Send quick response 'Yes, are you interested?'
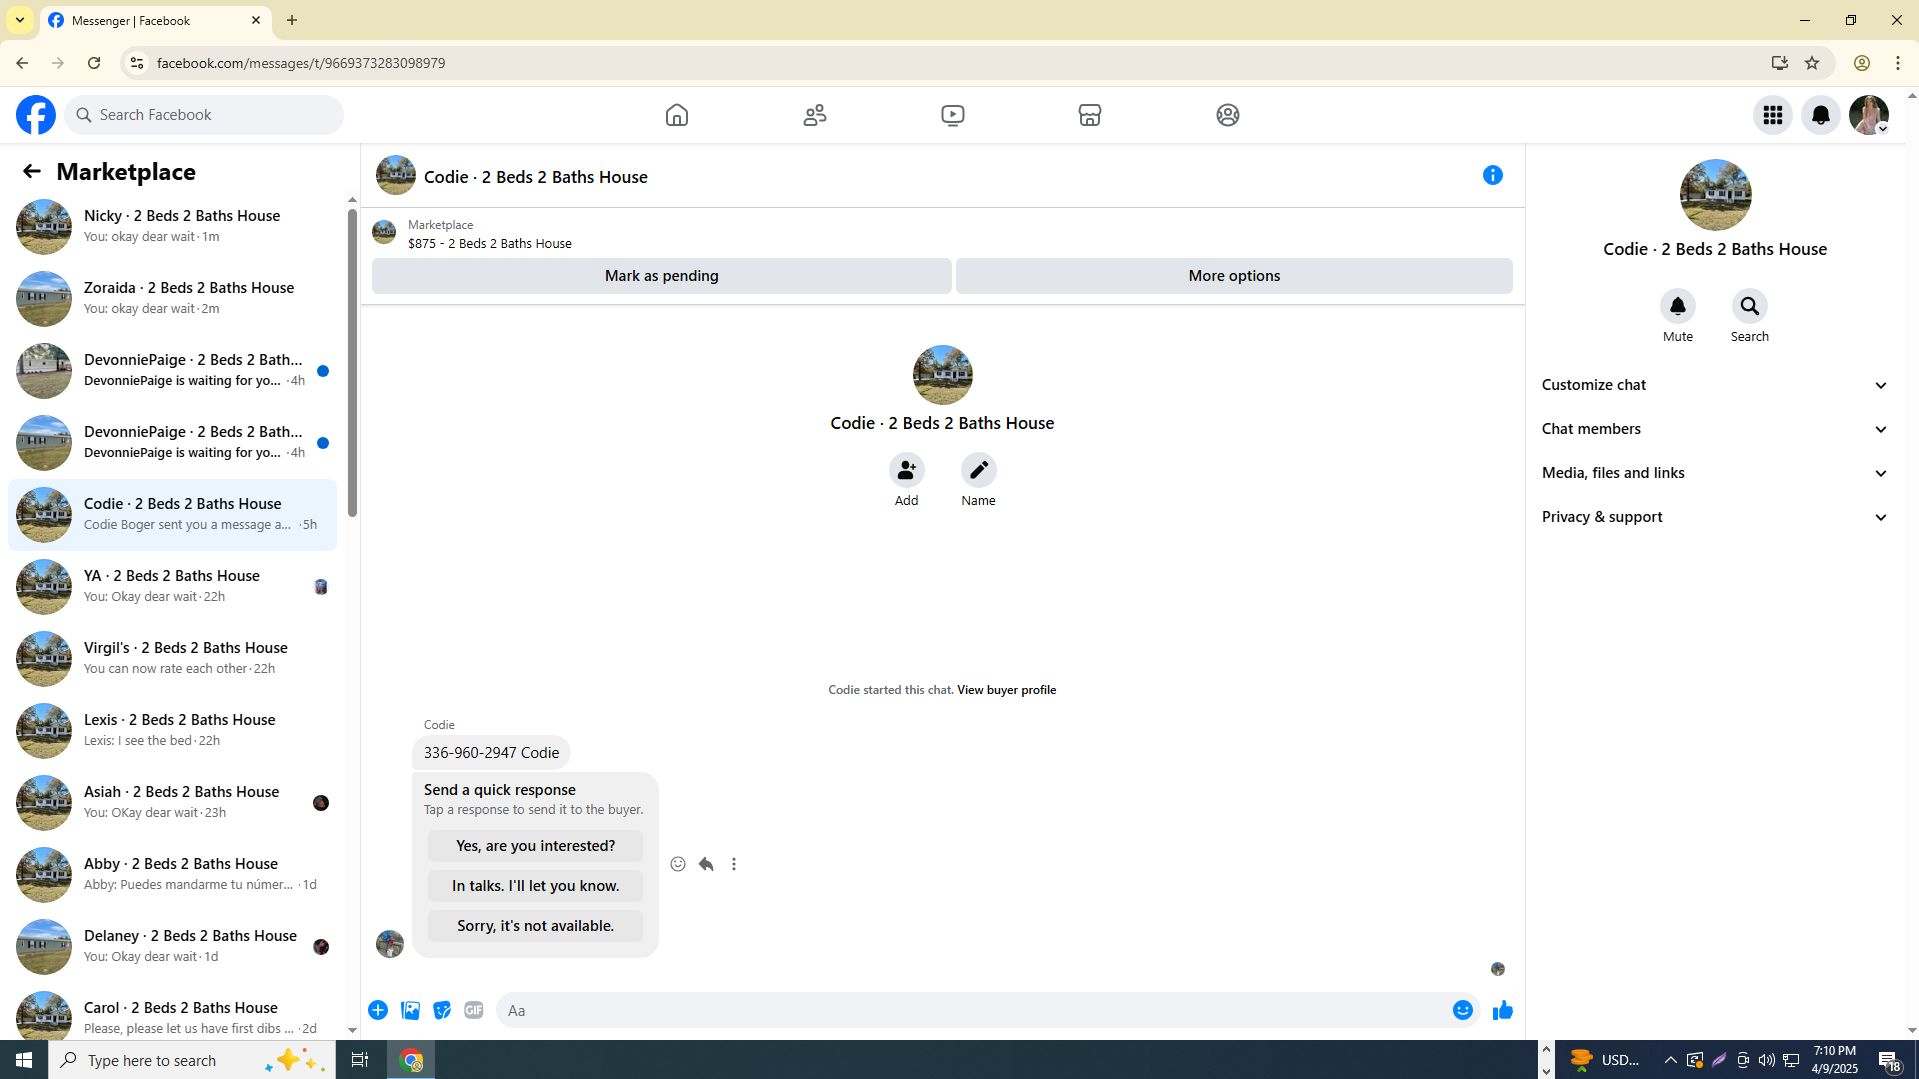Screen dimensions: 1919x1079 click(536, 846)
